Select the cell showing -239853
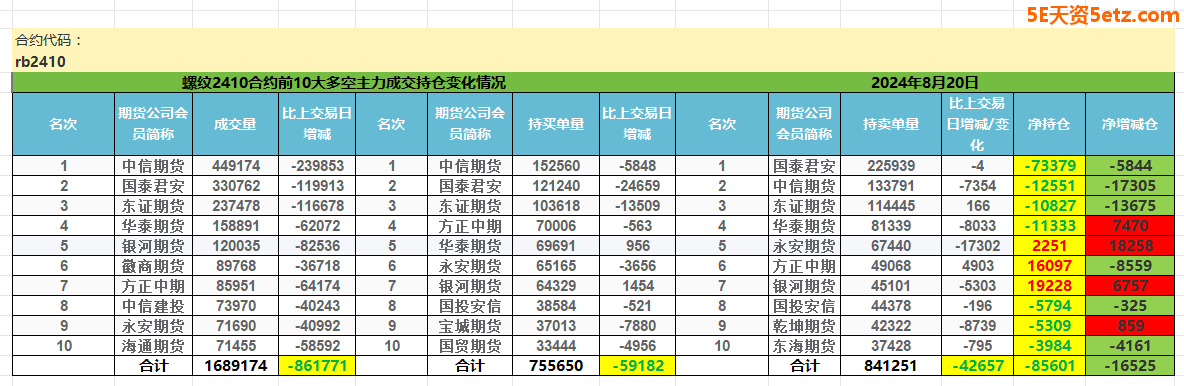 point(316,165)
